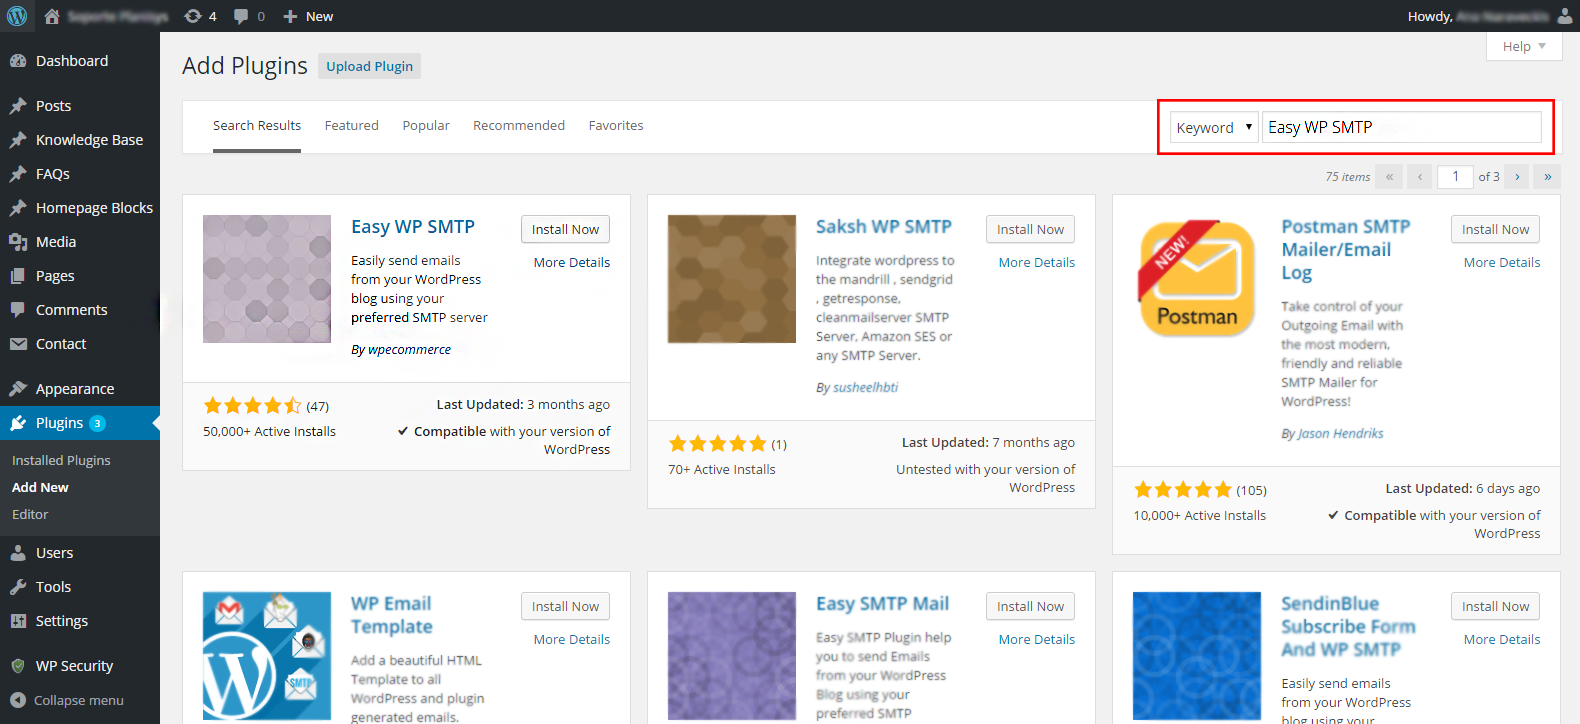Switch to the Popular tab
This screenshot has height=724, width=1580.
coord(426,126)
